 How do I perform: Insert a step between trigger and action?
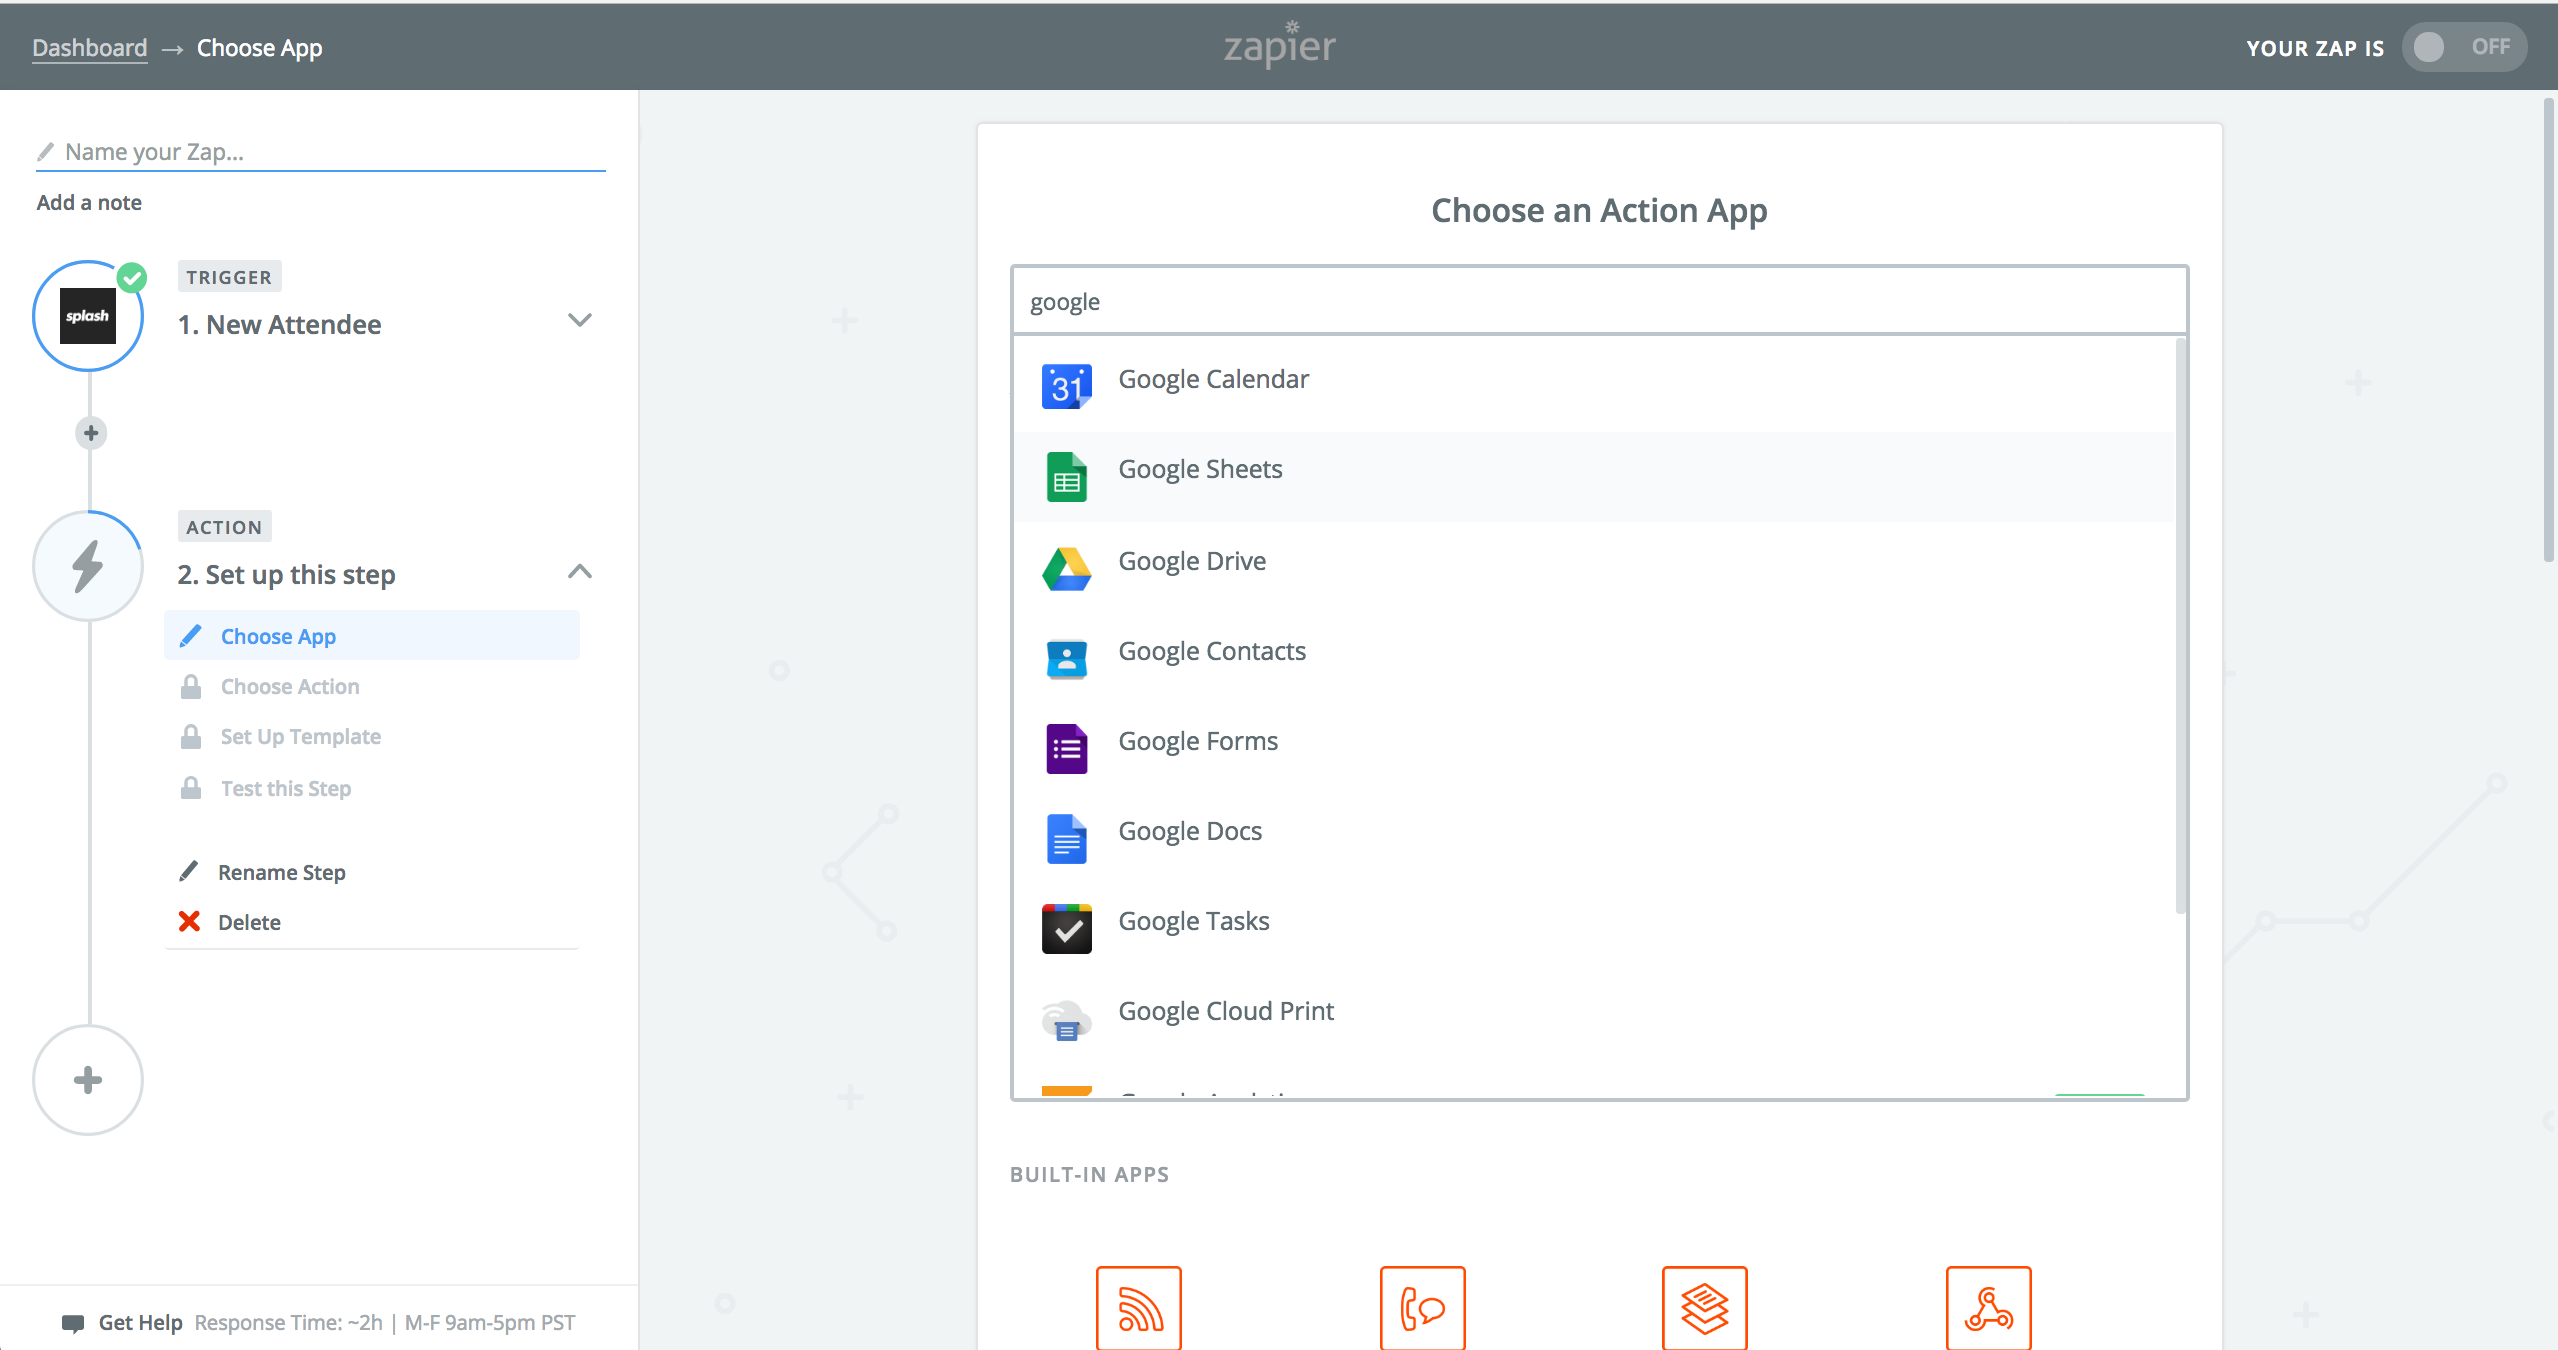91,433
